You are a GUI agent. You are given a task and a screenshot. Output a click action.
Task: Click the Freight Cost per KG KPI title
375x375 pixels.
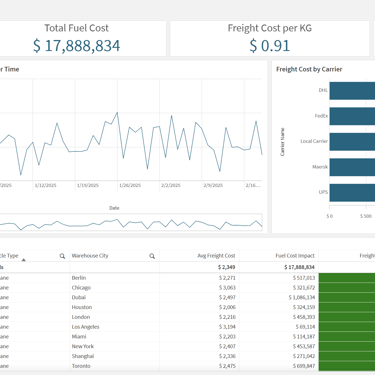coord(270,28)
